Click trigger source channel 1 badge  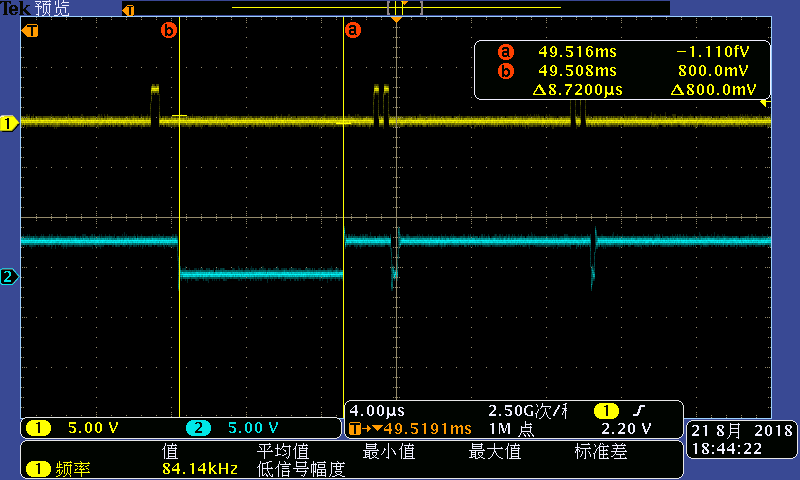(x=606, y=411)
